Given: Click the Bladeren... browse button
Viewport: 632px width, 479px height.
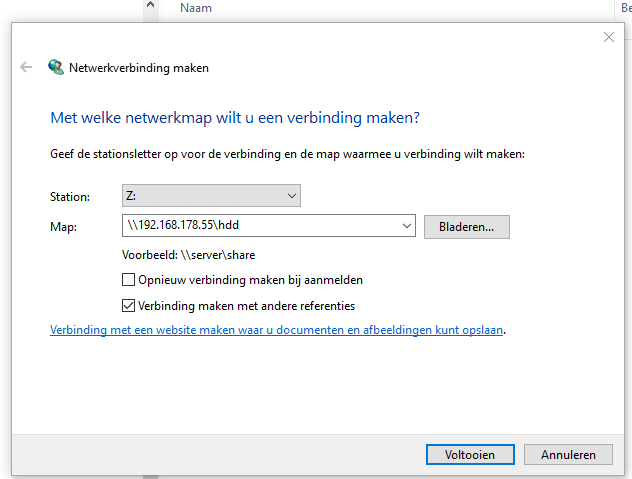Looking at the screenshot, I should pos(467,227).
